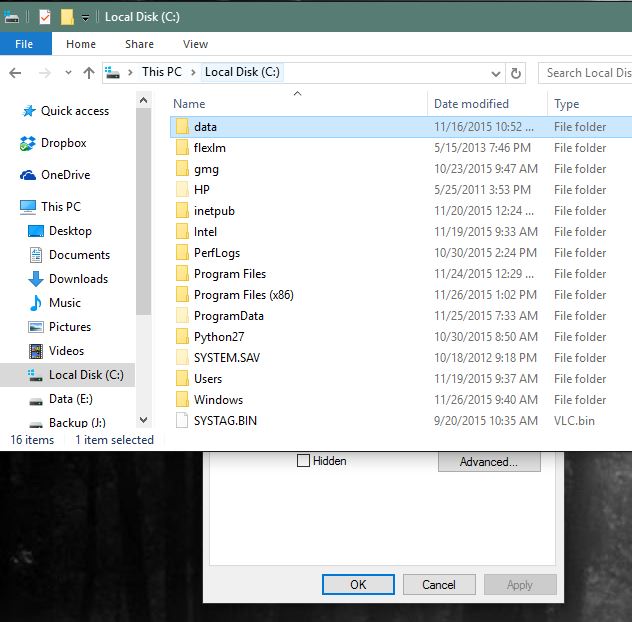Select the Program Files (x86) folder icon
Screen dimensions: 632x622
click(x=182, y=294)
